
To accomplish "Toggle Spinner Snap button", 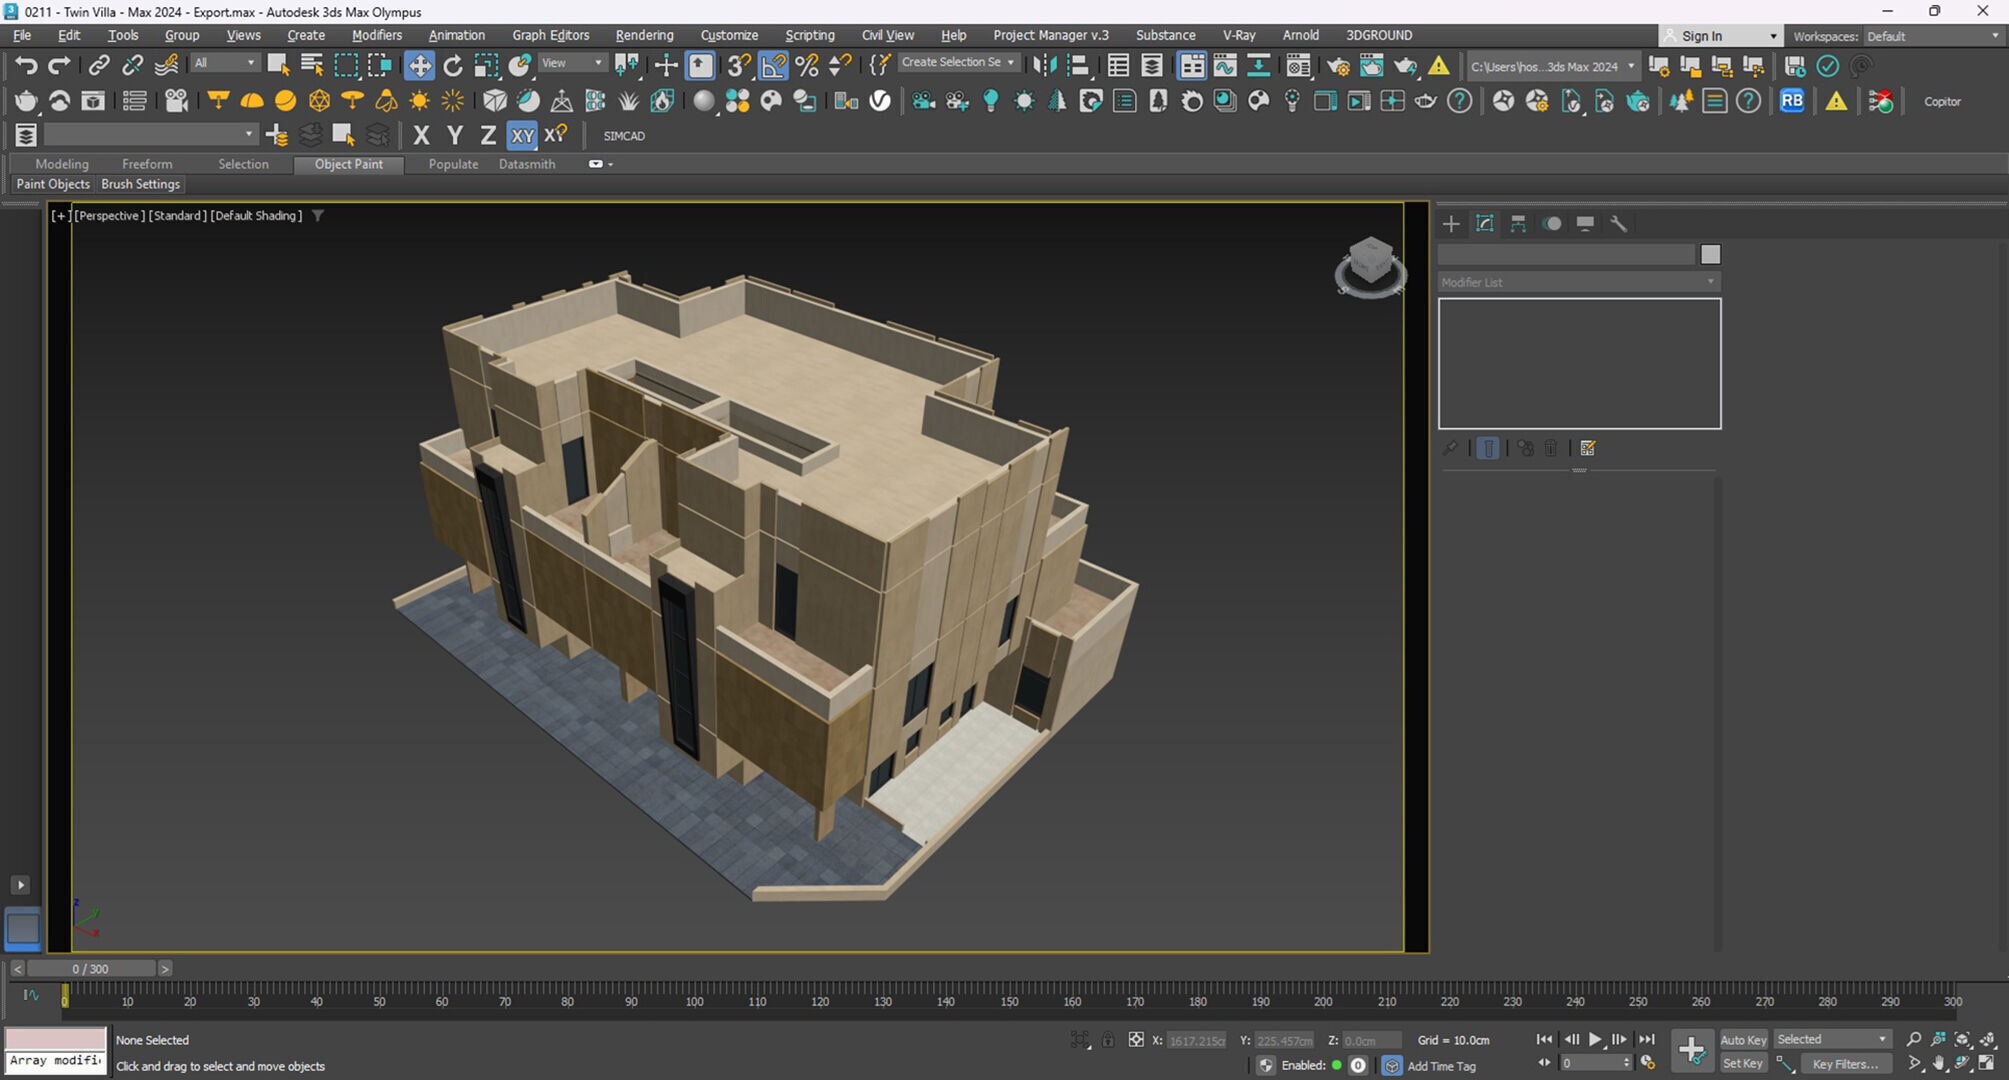I will (841, 66).
